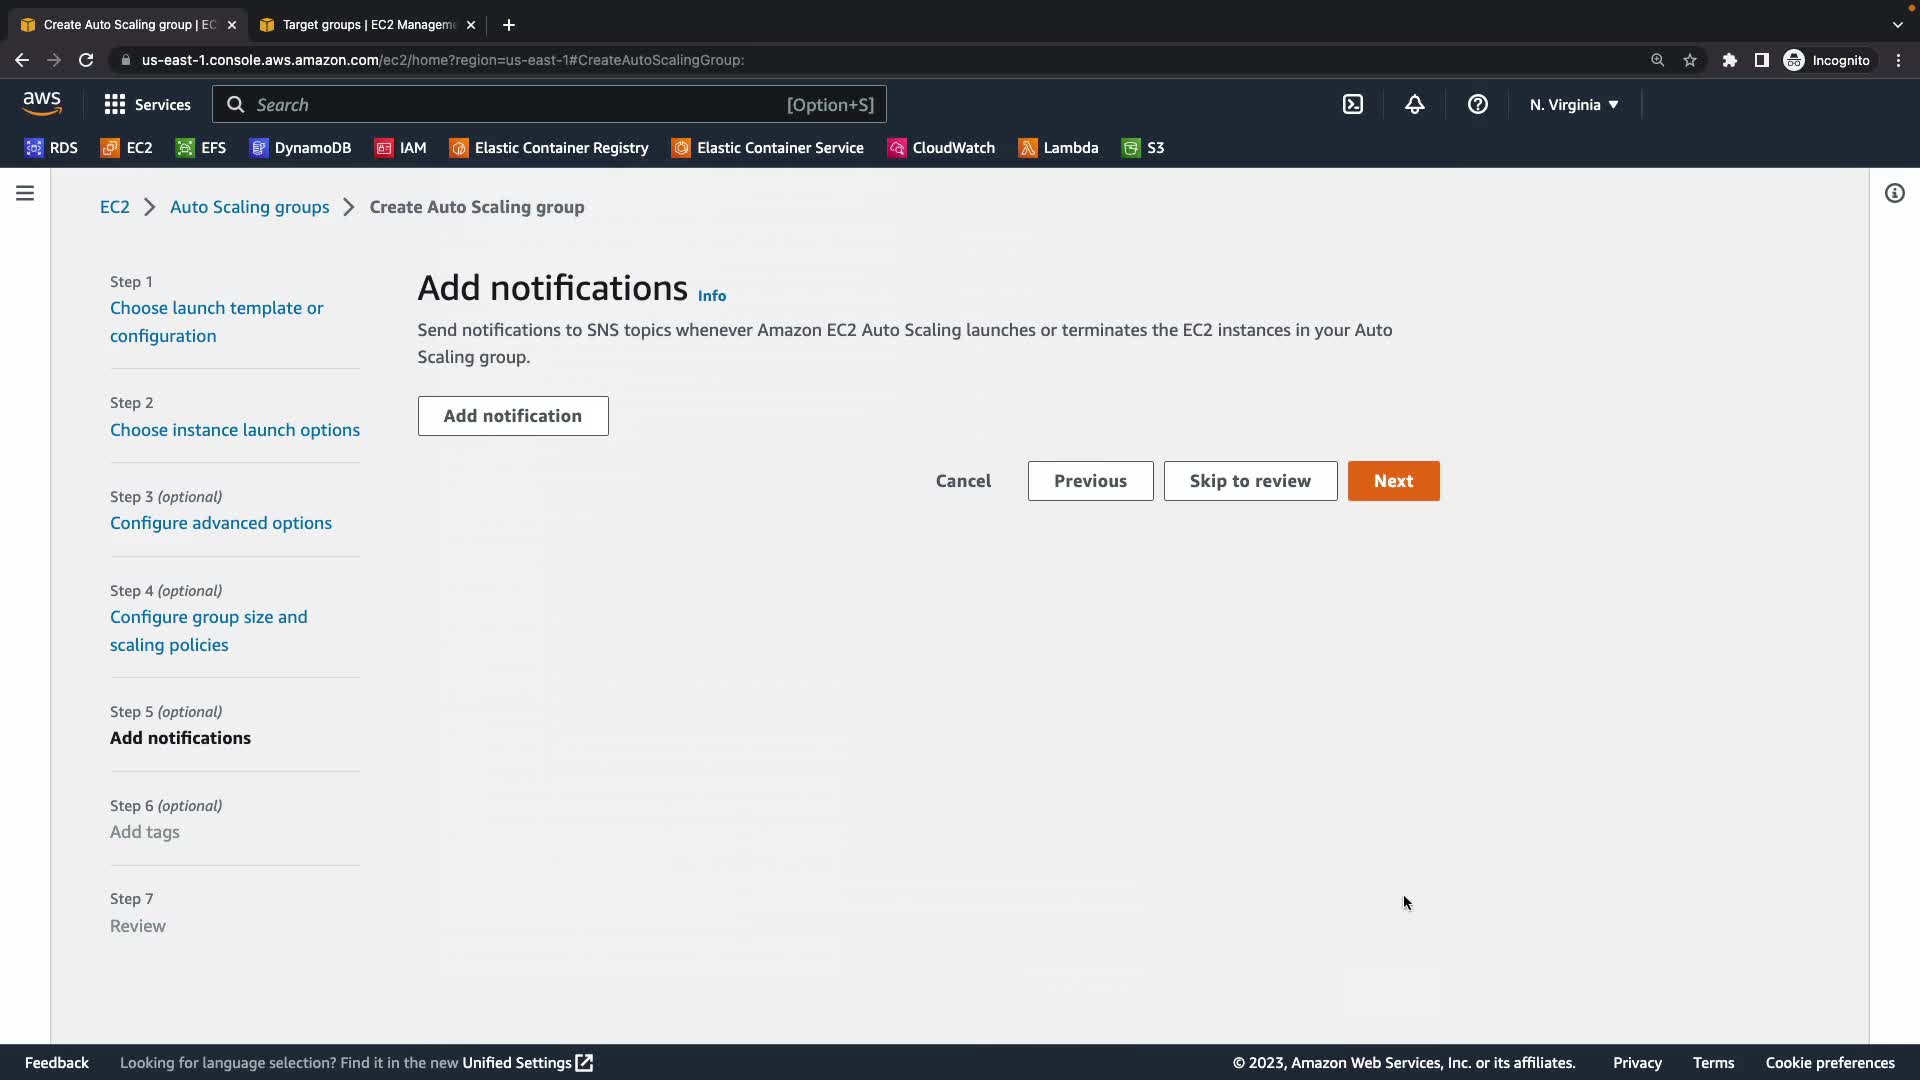The width and height of the screenshot is (1920, 1080).
Task: Expand the N. Virginia region dropdown
Action: (x=1573, y=104)
